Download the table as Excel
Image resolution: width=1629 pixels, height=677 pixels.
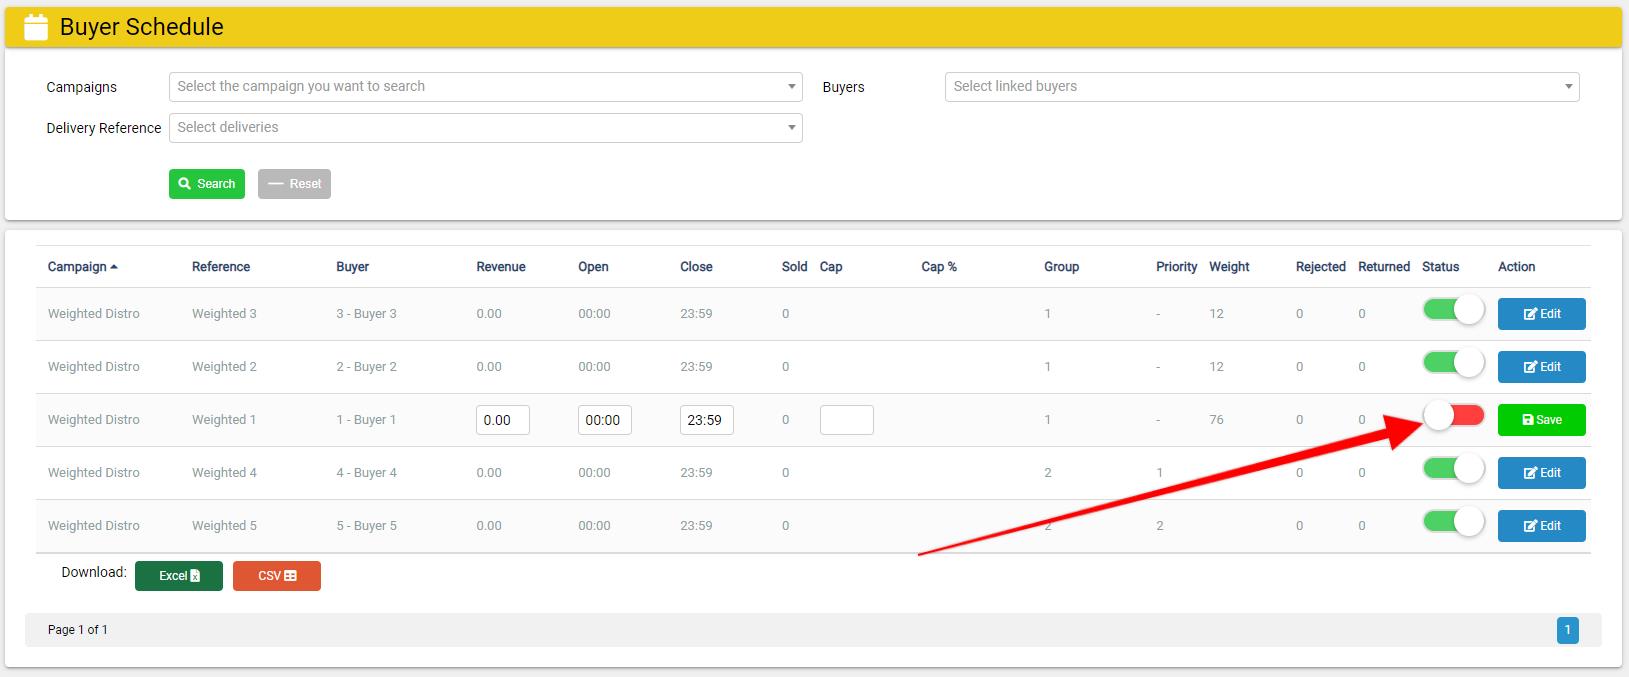pyautogui.click(x=179, y=576)
